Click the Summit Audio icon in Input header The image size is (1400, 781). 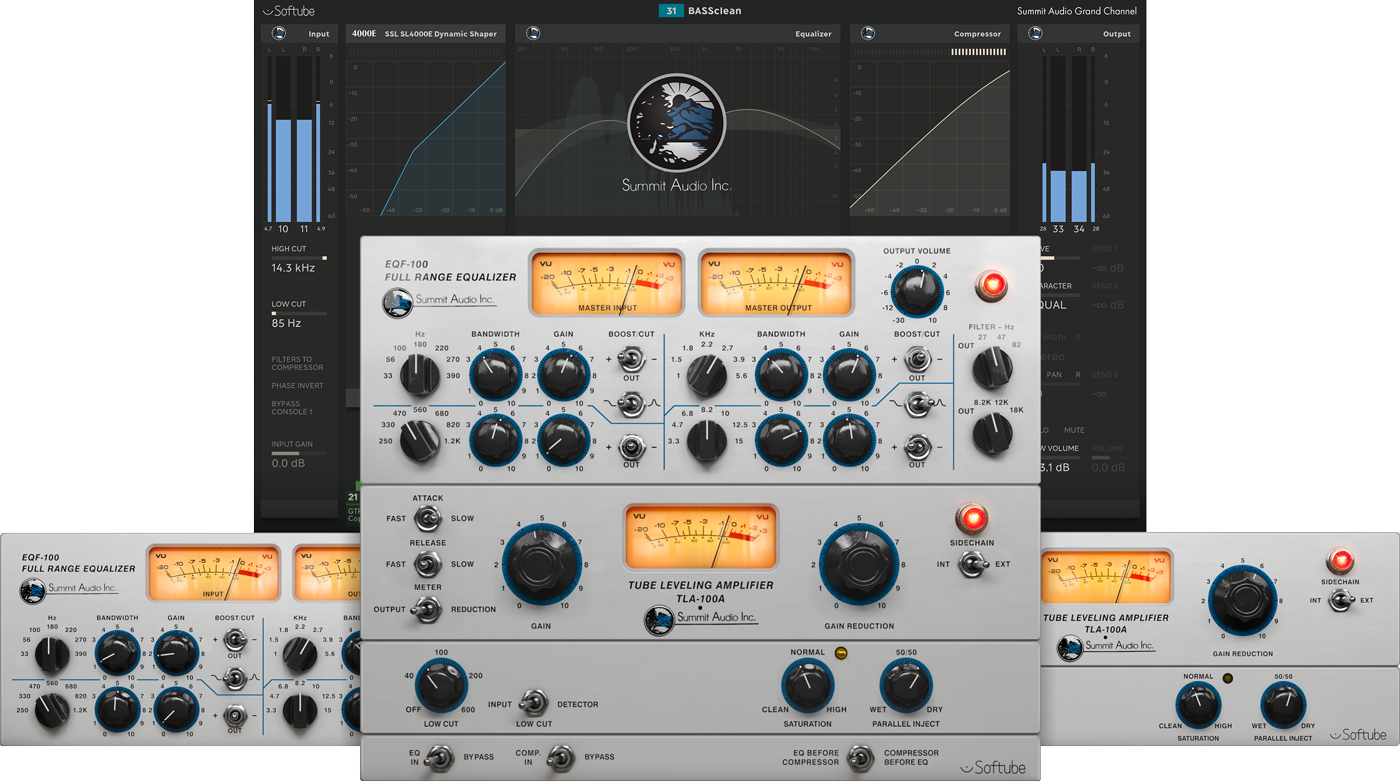[x=279, y=33]
